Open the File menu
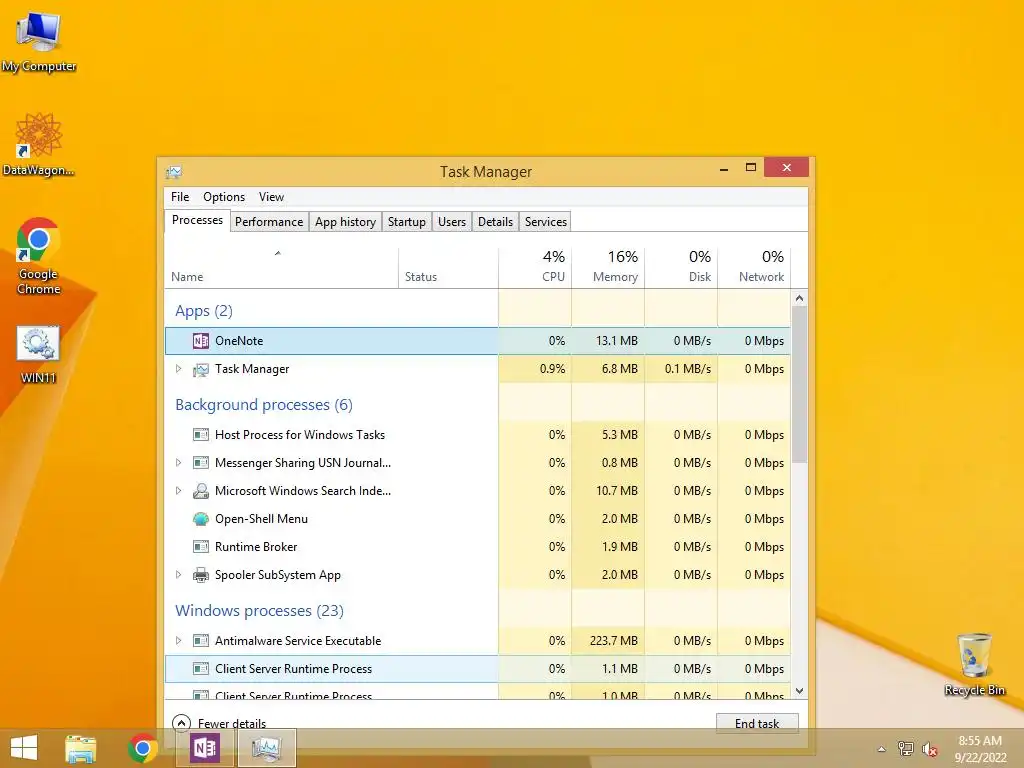 point(180,197)
